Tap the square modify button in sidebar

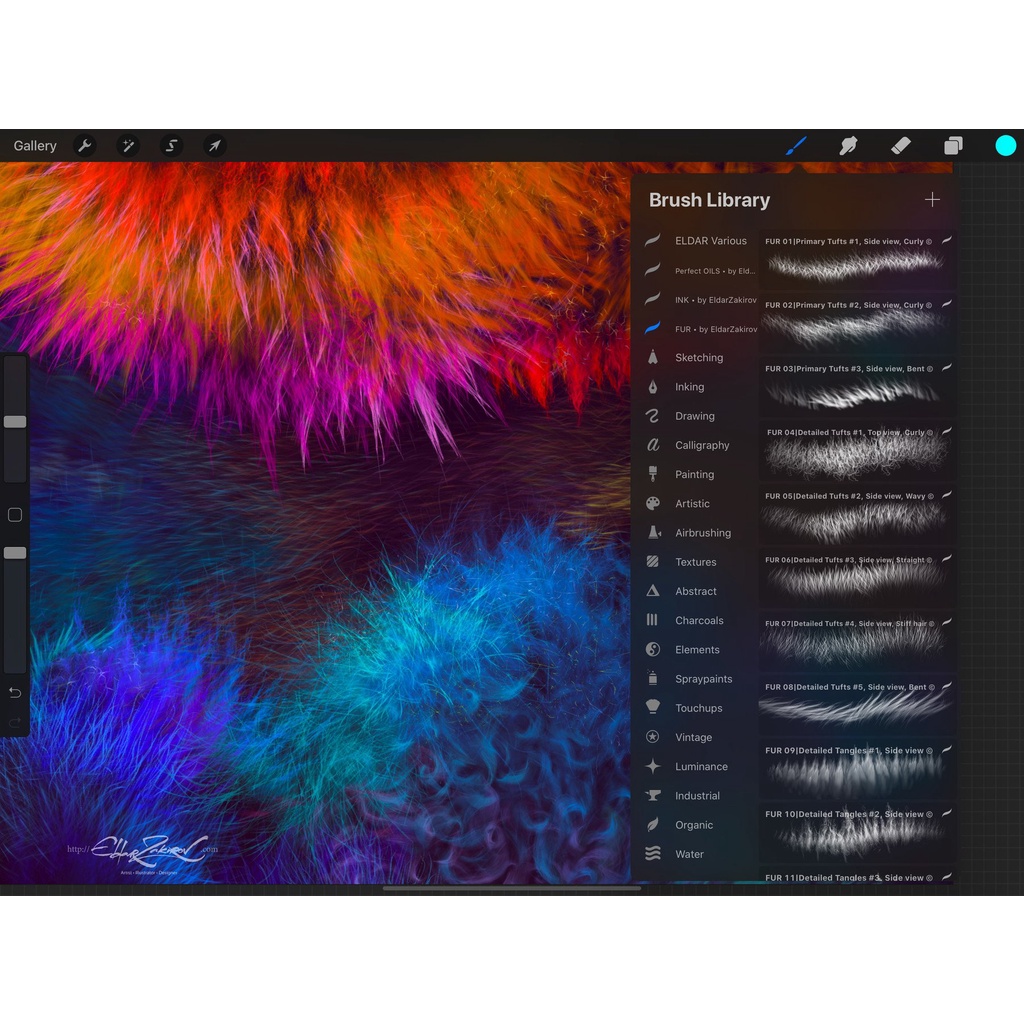coord(15,515)
